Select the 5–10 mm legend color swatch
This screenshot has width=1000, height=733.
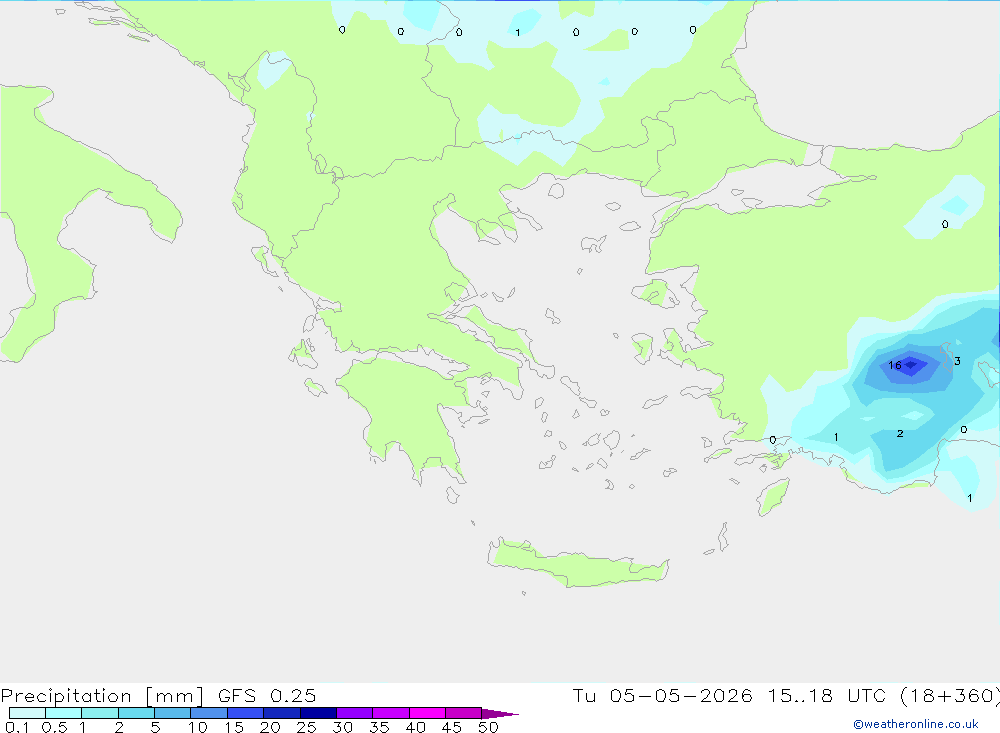pos(172,713)
